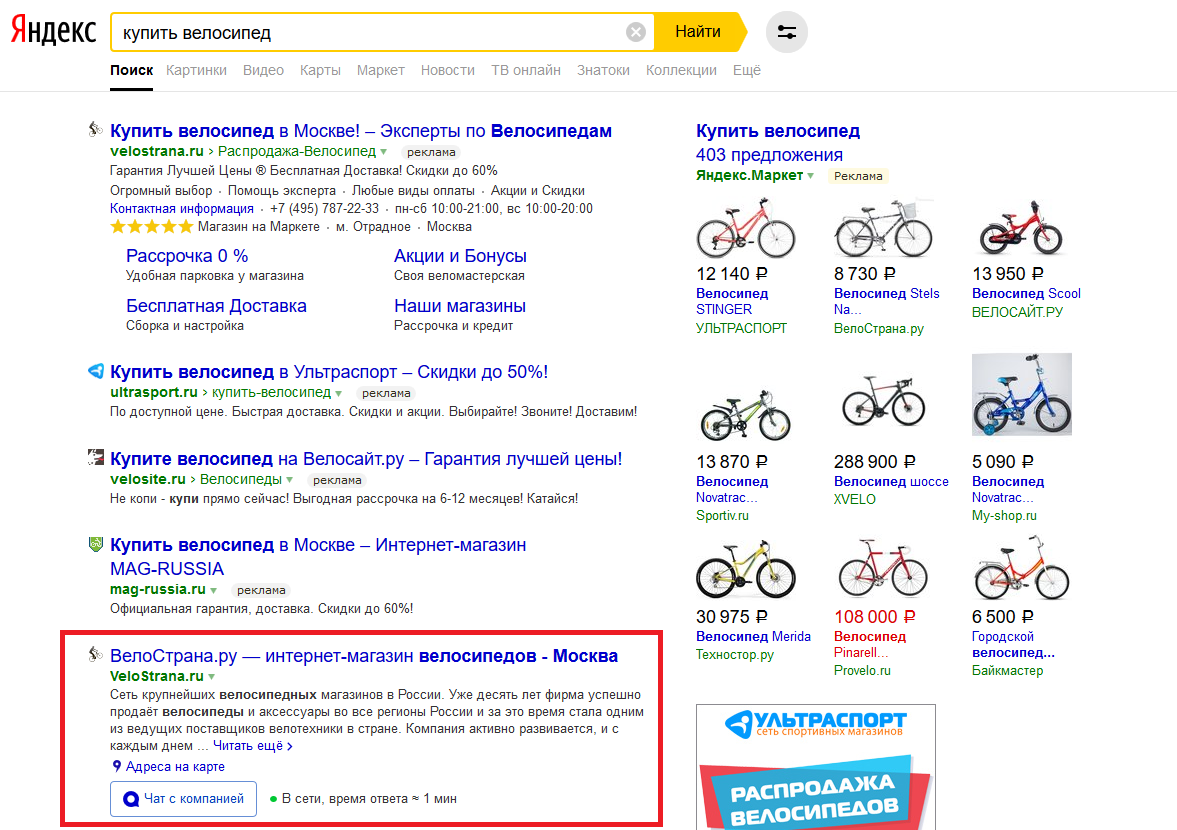Click the Ultrasport ad favicon
This screenshot has height=830, width=1177.
click(95, 371)
